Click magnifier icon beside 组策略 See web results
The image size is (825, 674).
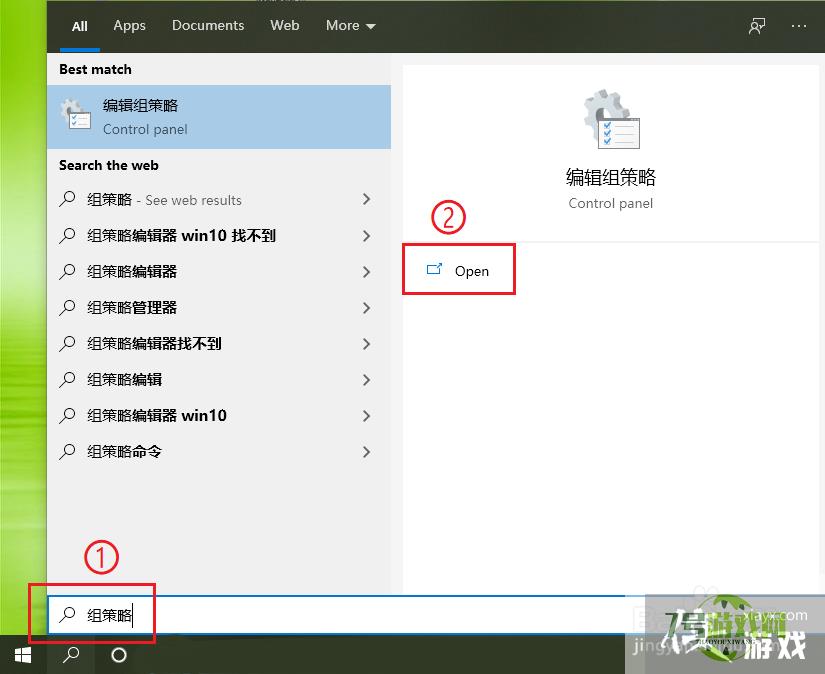[x=67, y=199]
